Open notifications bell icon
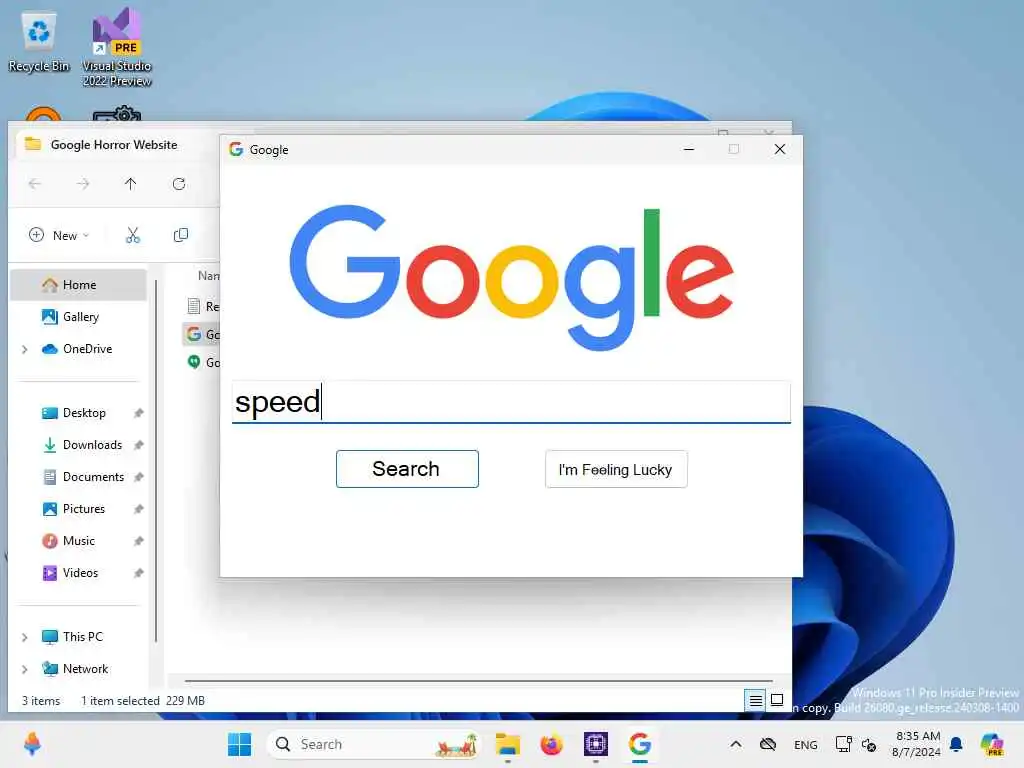The image size is (1024, 768). (956, 744)
